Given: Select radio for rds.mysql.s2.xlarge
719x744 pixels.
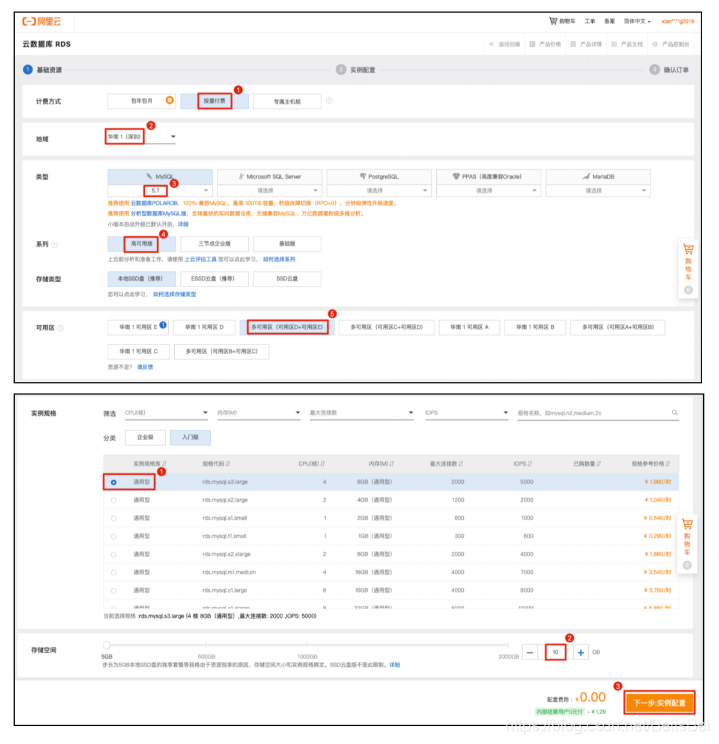Looking at the screenshot, I should [x=113, y=554].
